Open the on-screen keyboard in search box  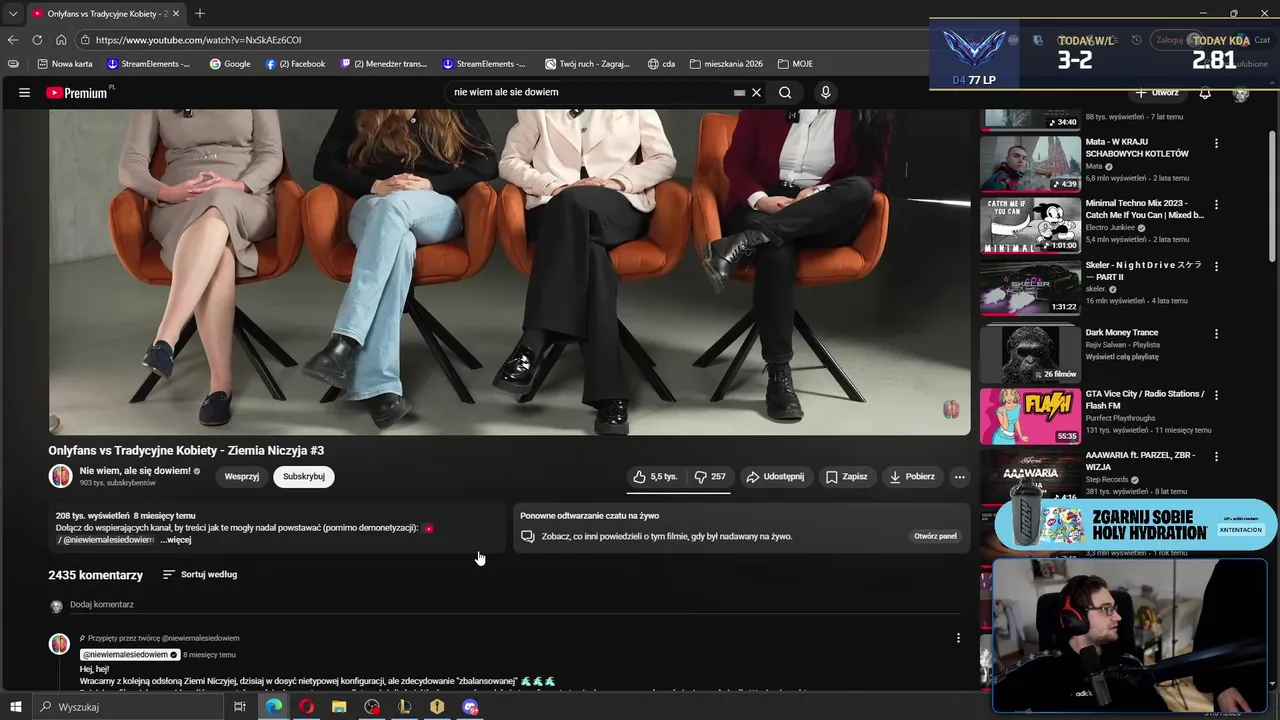(x=739, y=92)
